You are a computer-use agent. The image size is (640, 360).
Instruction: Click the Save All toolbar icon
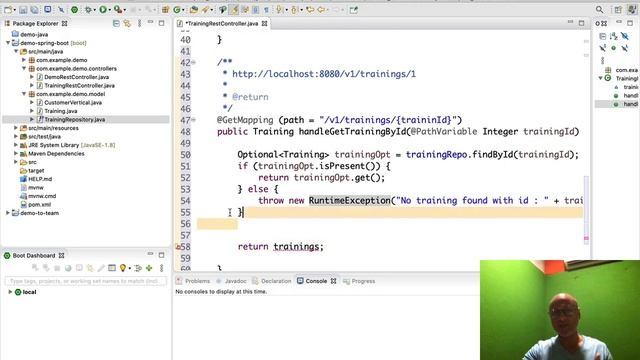34,9
